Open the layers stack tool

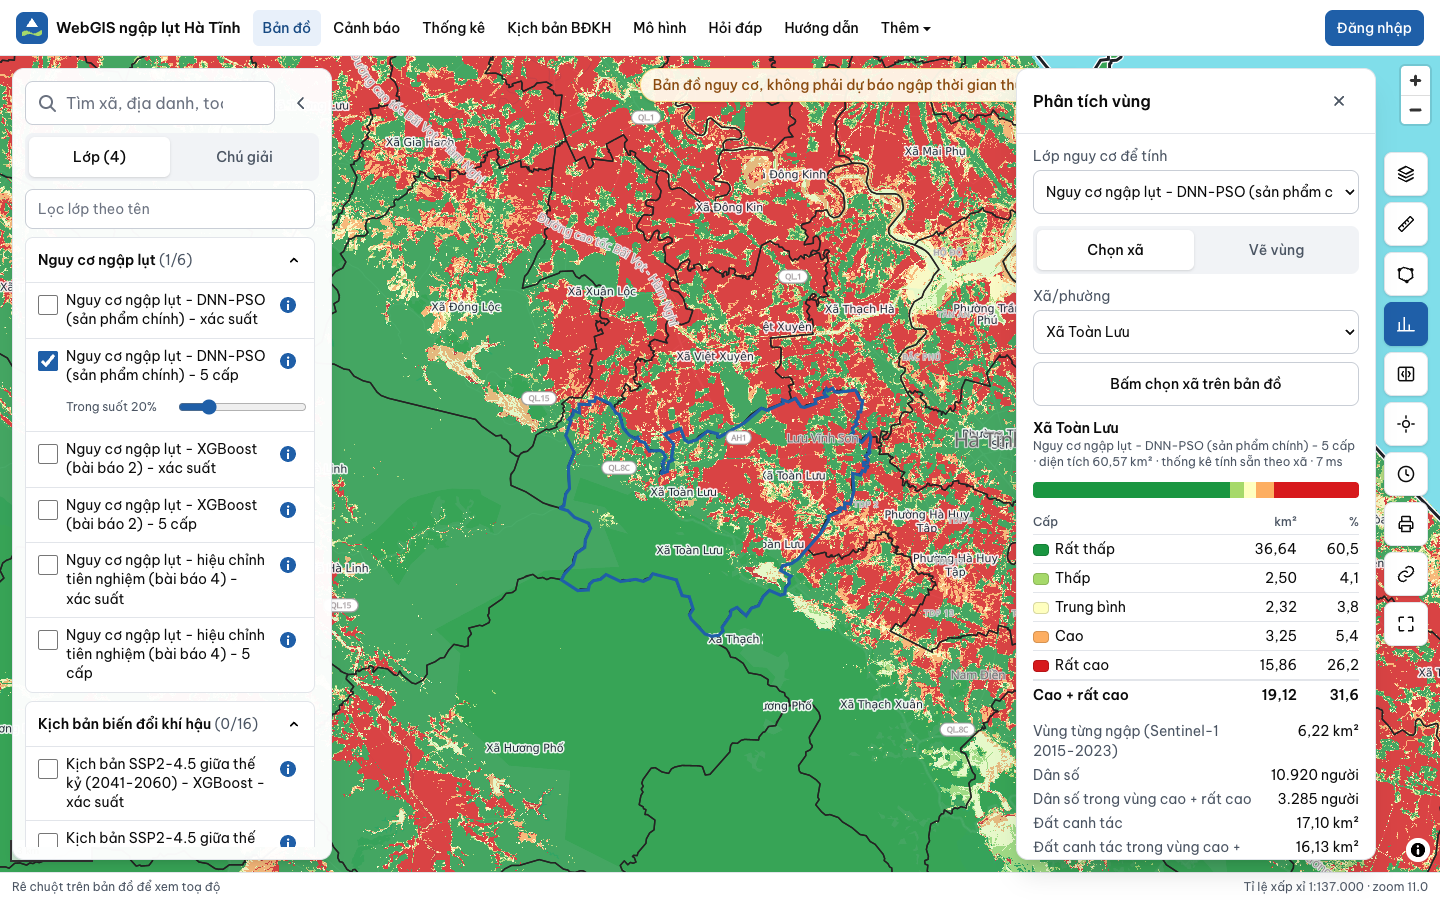tap(1406, 174)
